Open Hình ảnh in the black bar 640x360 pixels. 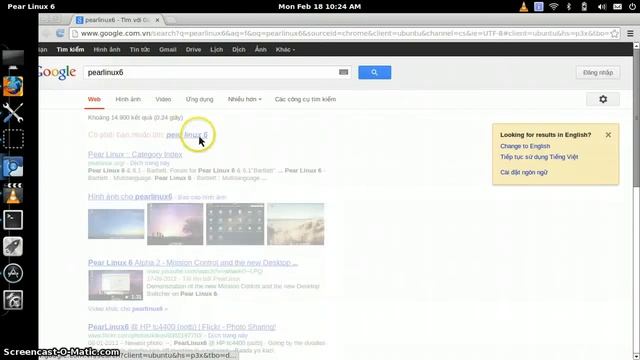[x=107, y=49]
